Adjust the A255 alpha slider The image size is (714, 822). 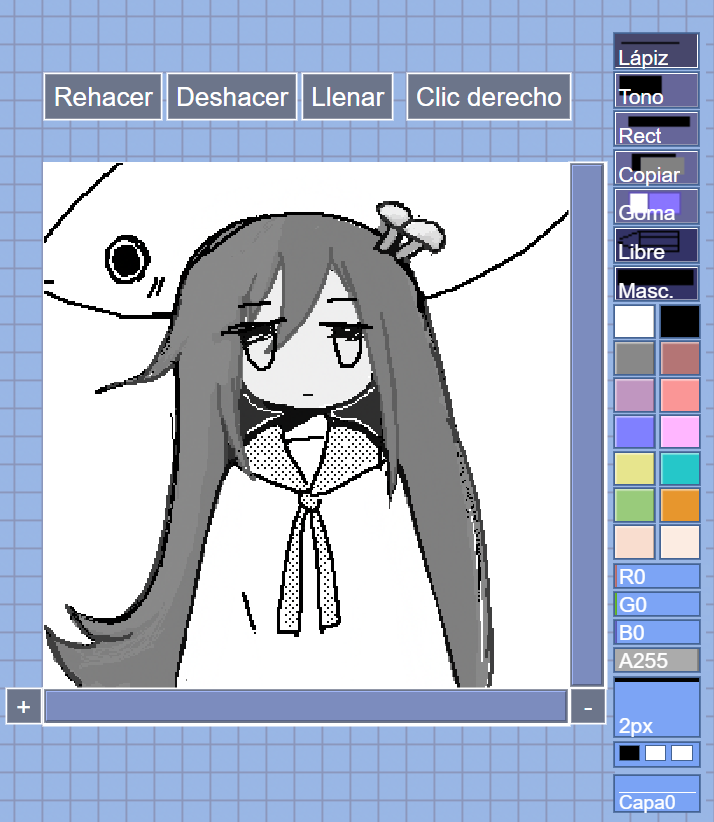click(x=657, y=660)
